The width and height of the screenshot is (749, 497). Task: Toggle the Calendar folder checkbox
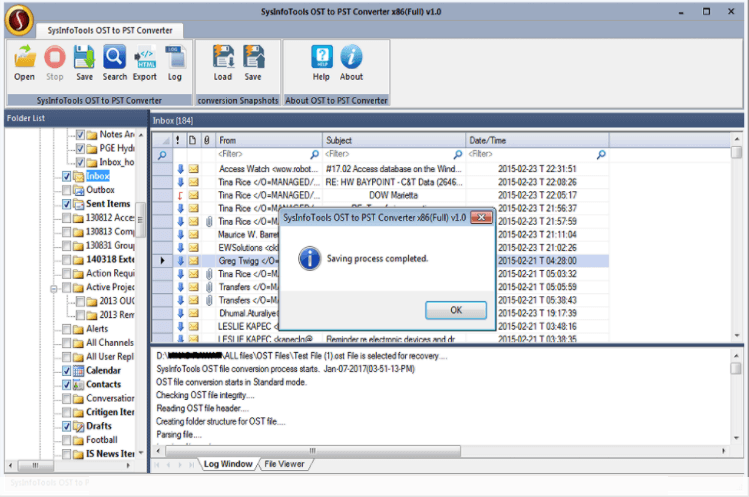point(66,371)
